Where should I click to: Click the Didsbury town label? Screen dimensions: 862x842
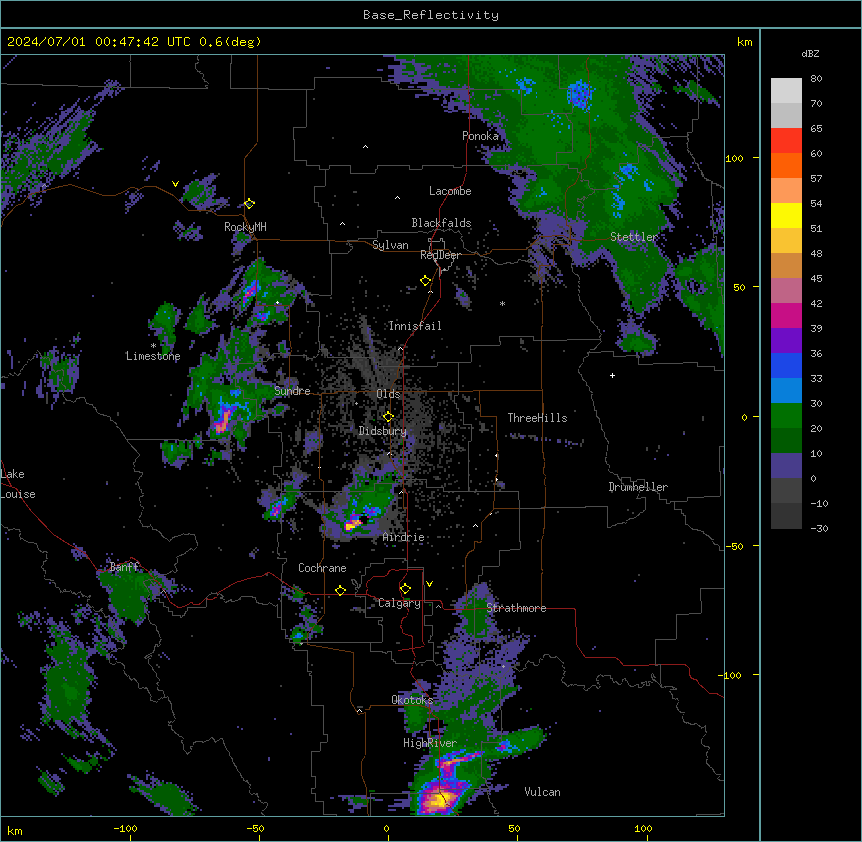(x=383, y=431)
